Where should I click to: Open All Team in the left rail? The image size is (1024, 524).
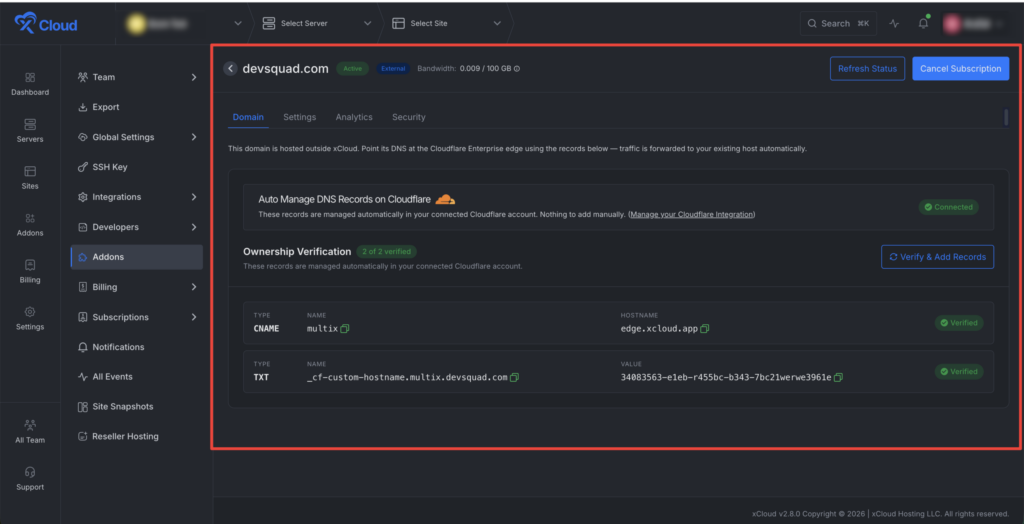(x=30, y=432)
